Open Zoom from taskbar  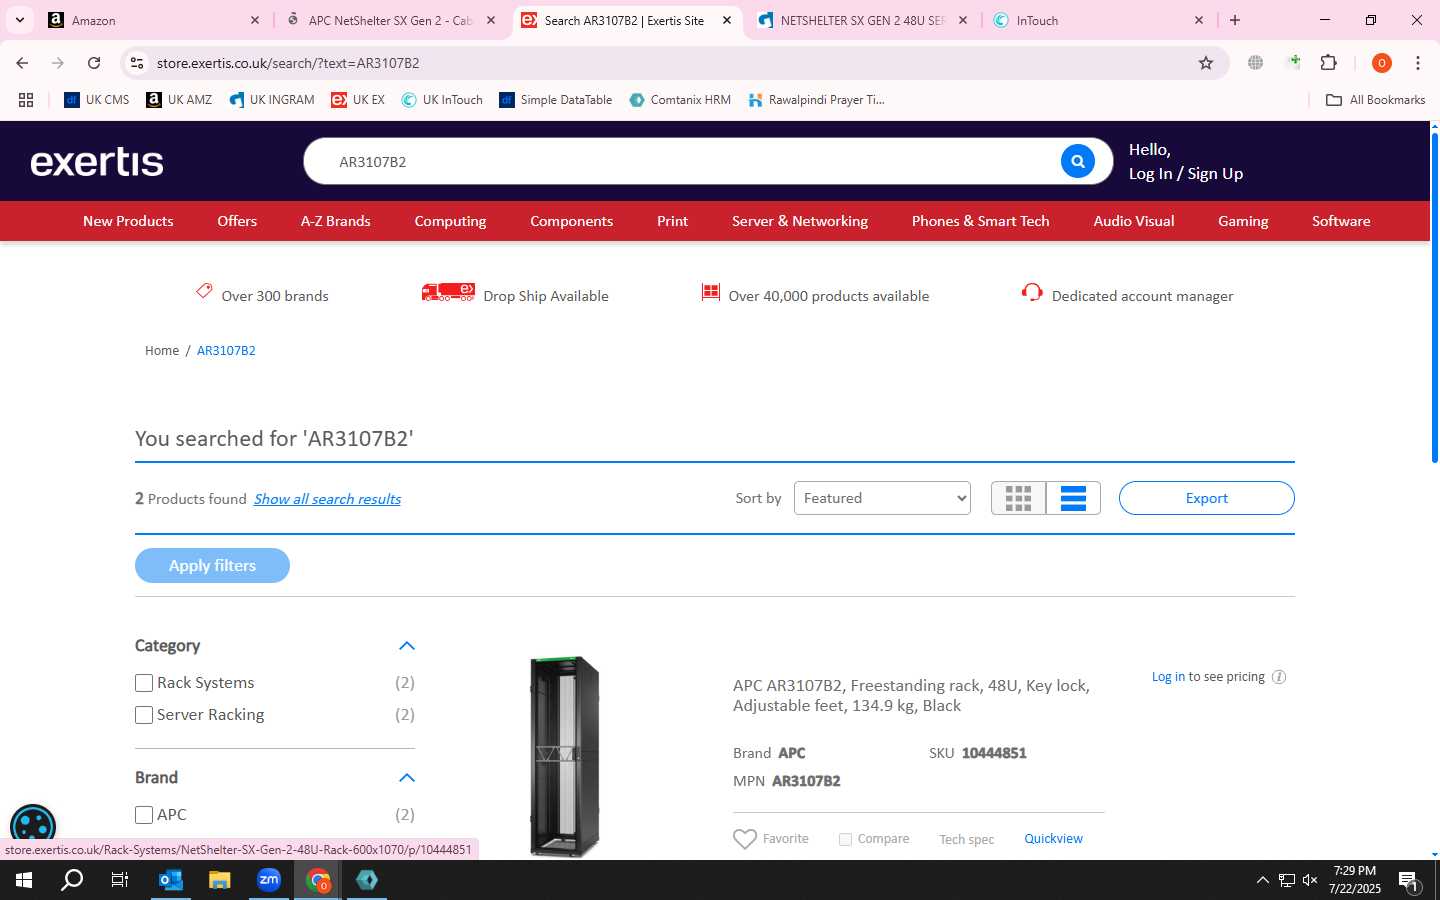tap(268, 880)
